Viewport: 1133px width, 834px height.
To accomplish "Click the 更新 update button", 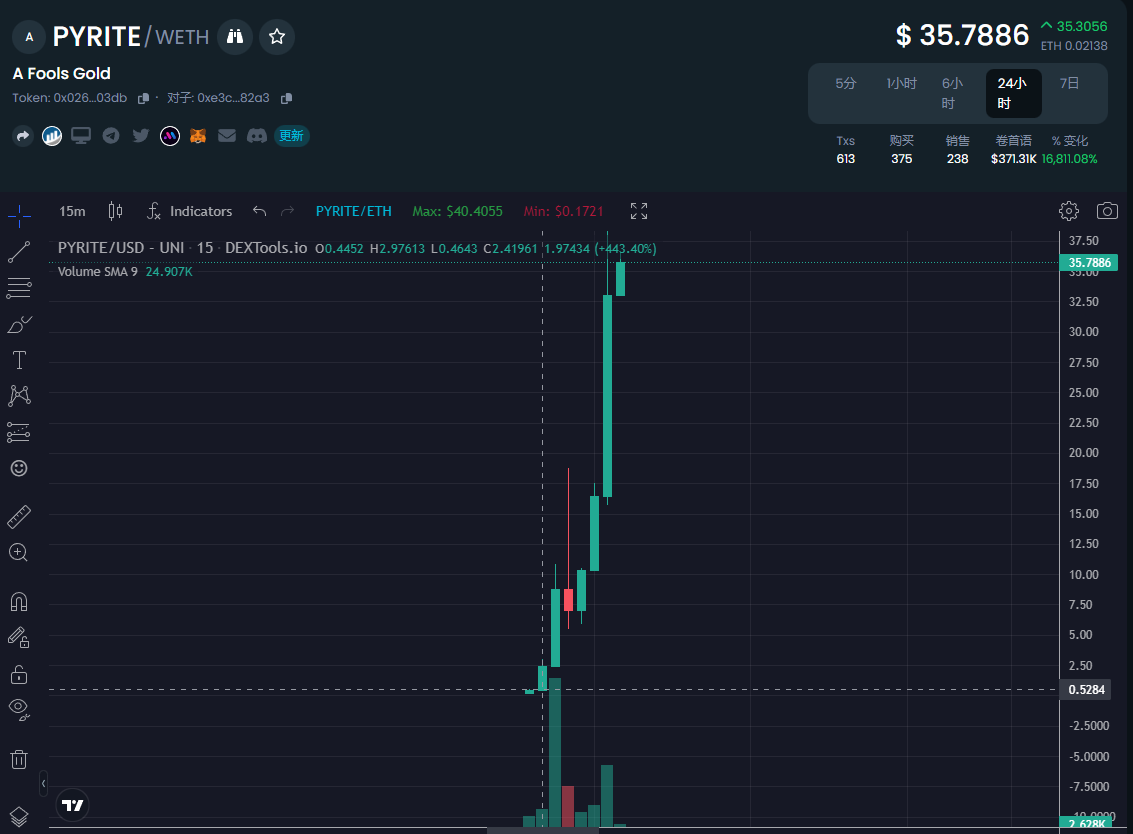I will [291, 136].
